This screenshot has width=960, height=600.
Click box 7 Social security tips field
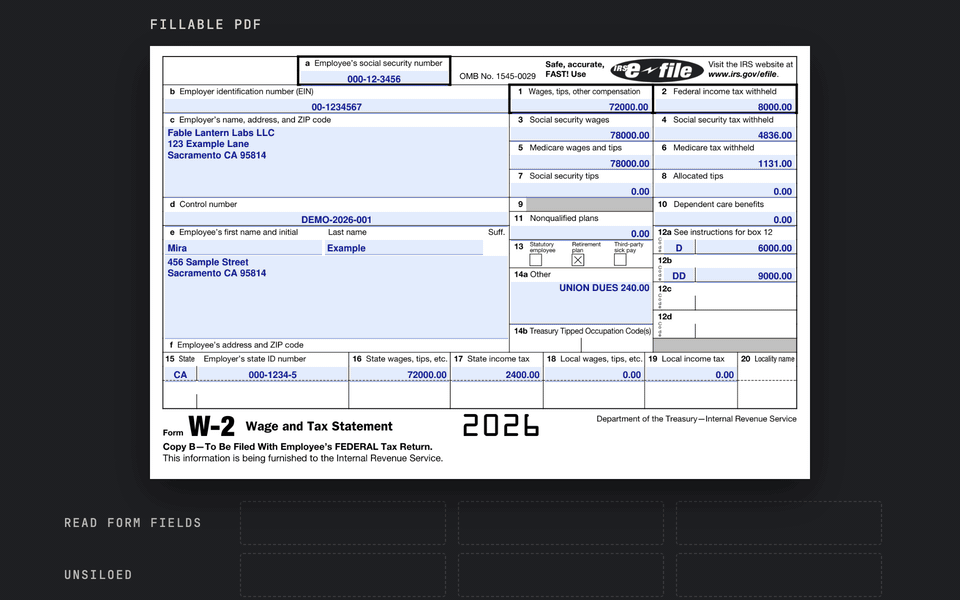pyautogui.click(x=580, y=191)
